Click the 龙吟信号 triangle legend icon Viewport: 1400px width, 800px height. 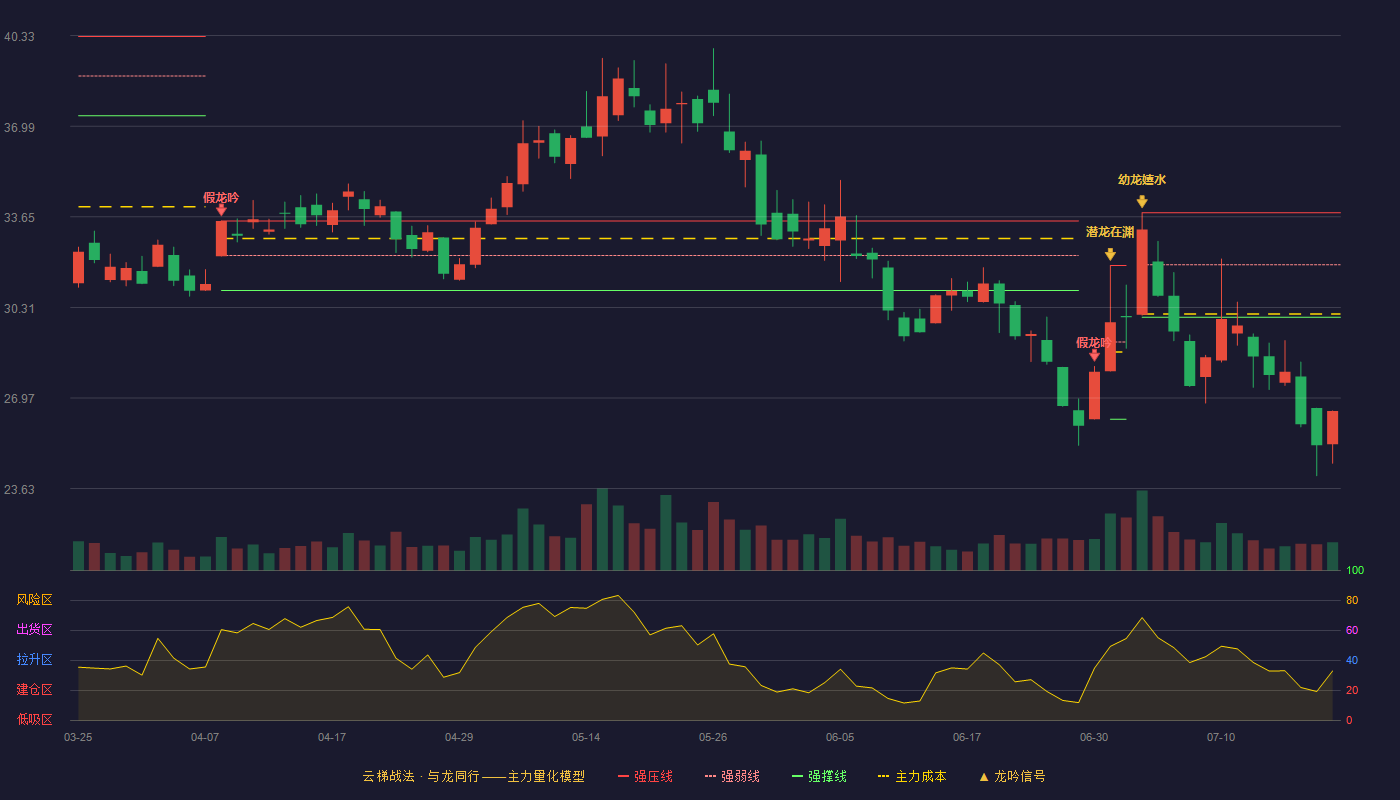984,776
